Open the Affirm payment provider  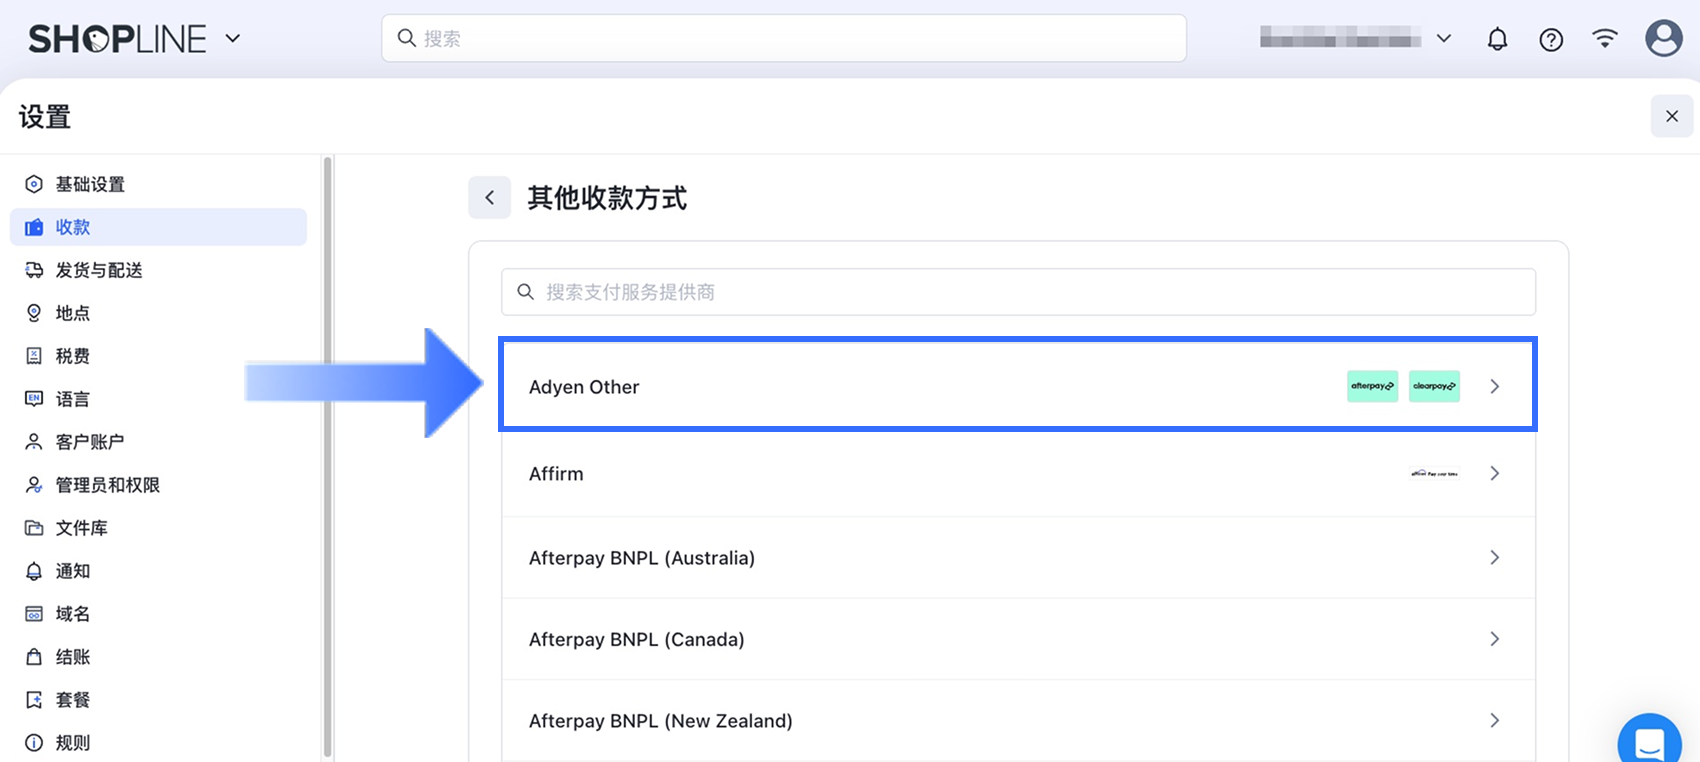tap(1018, 474)
